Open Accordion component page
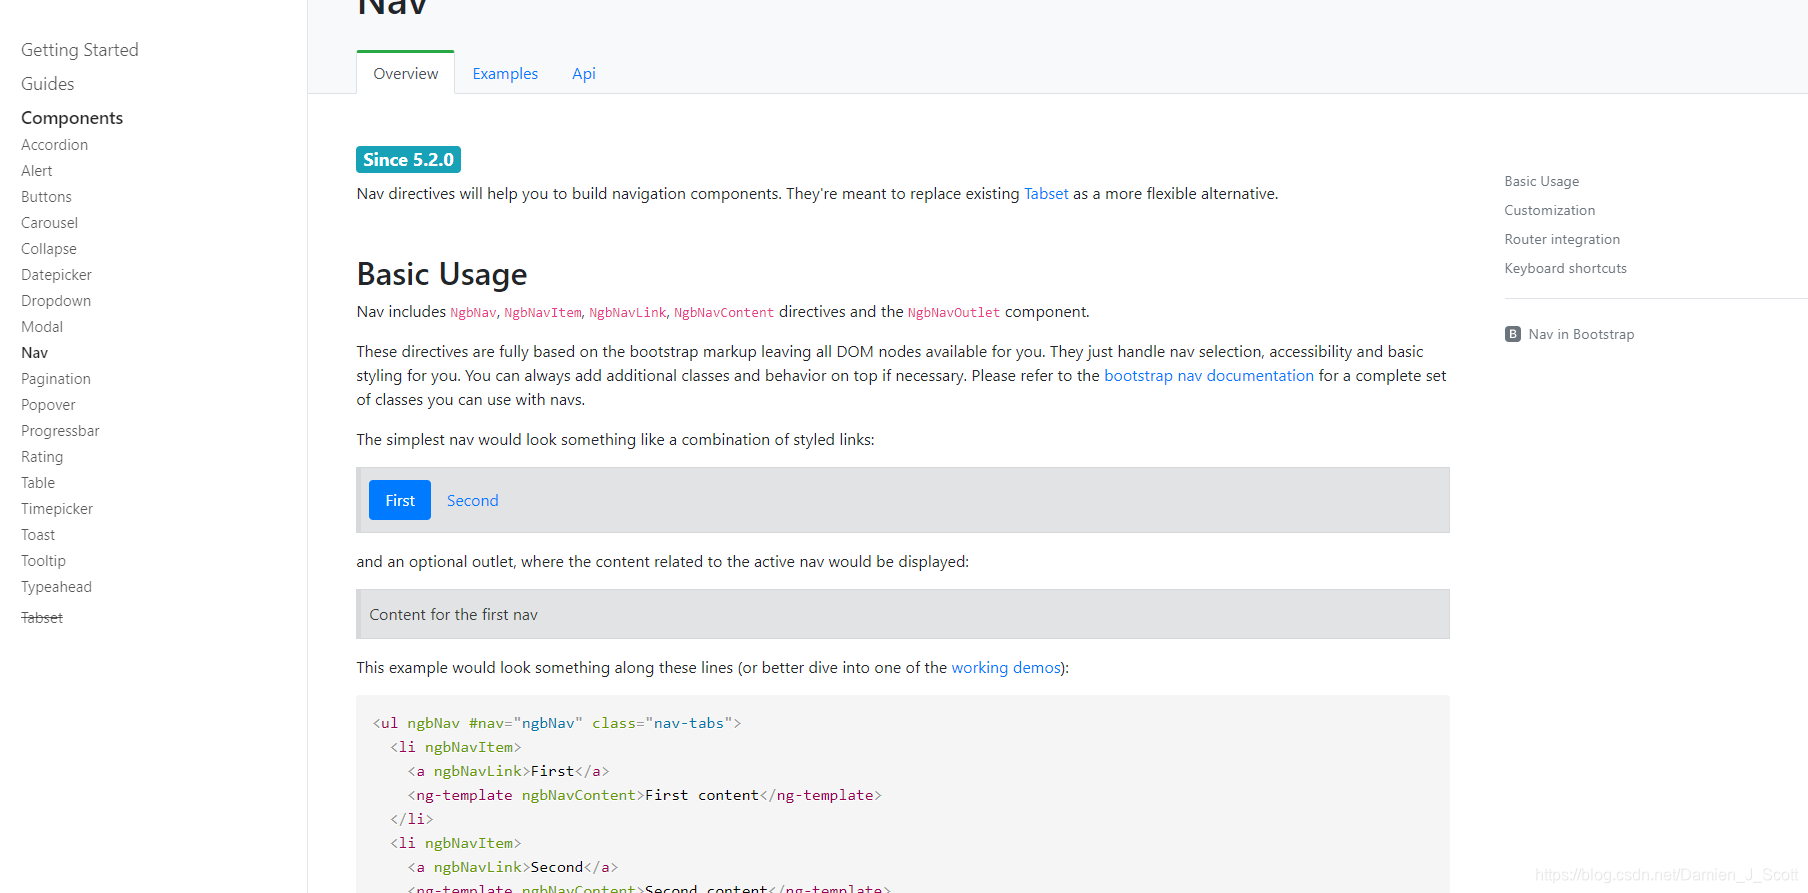This screenshot has height=893, width=1808. pos(54,145)
